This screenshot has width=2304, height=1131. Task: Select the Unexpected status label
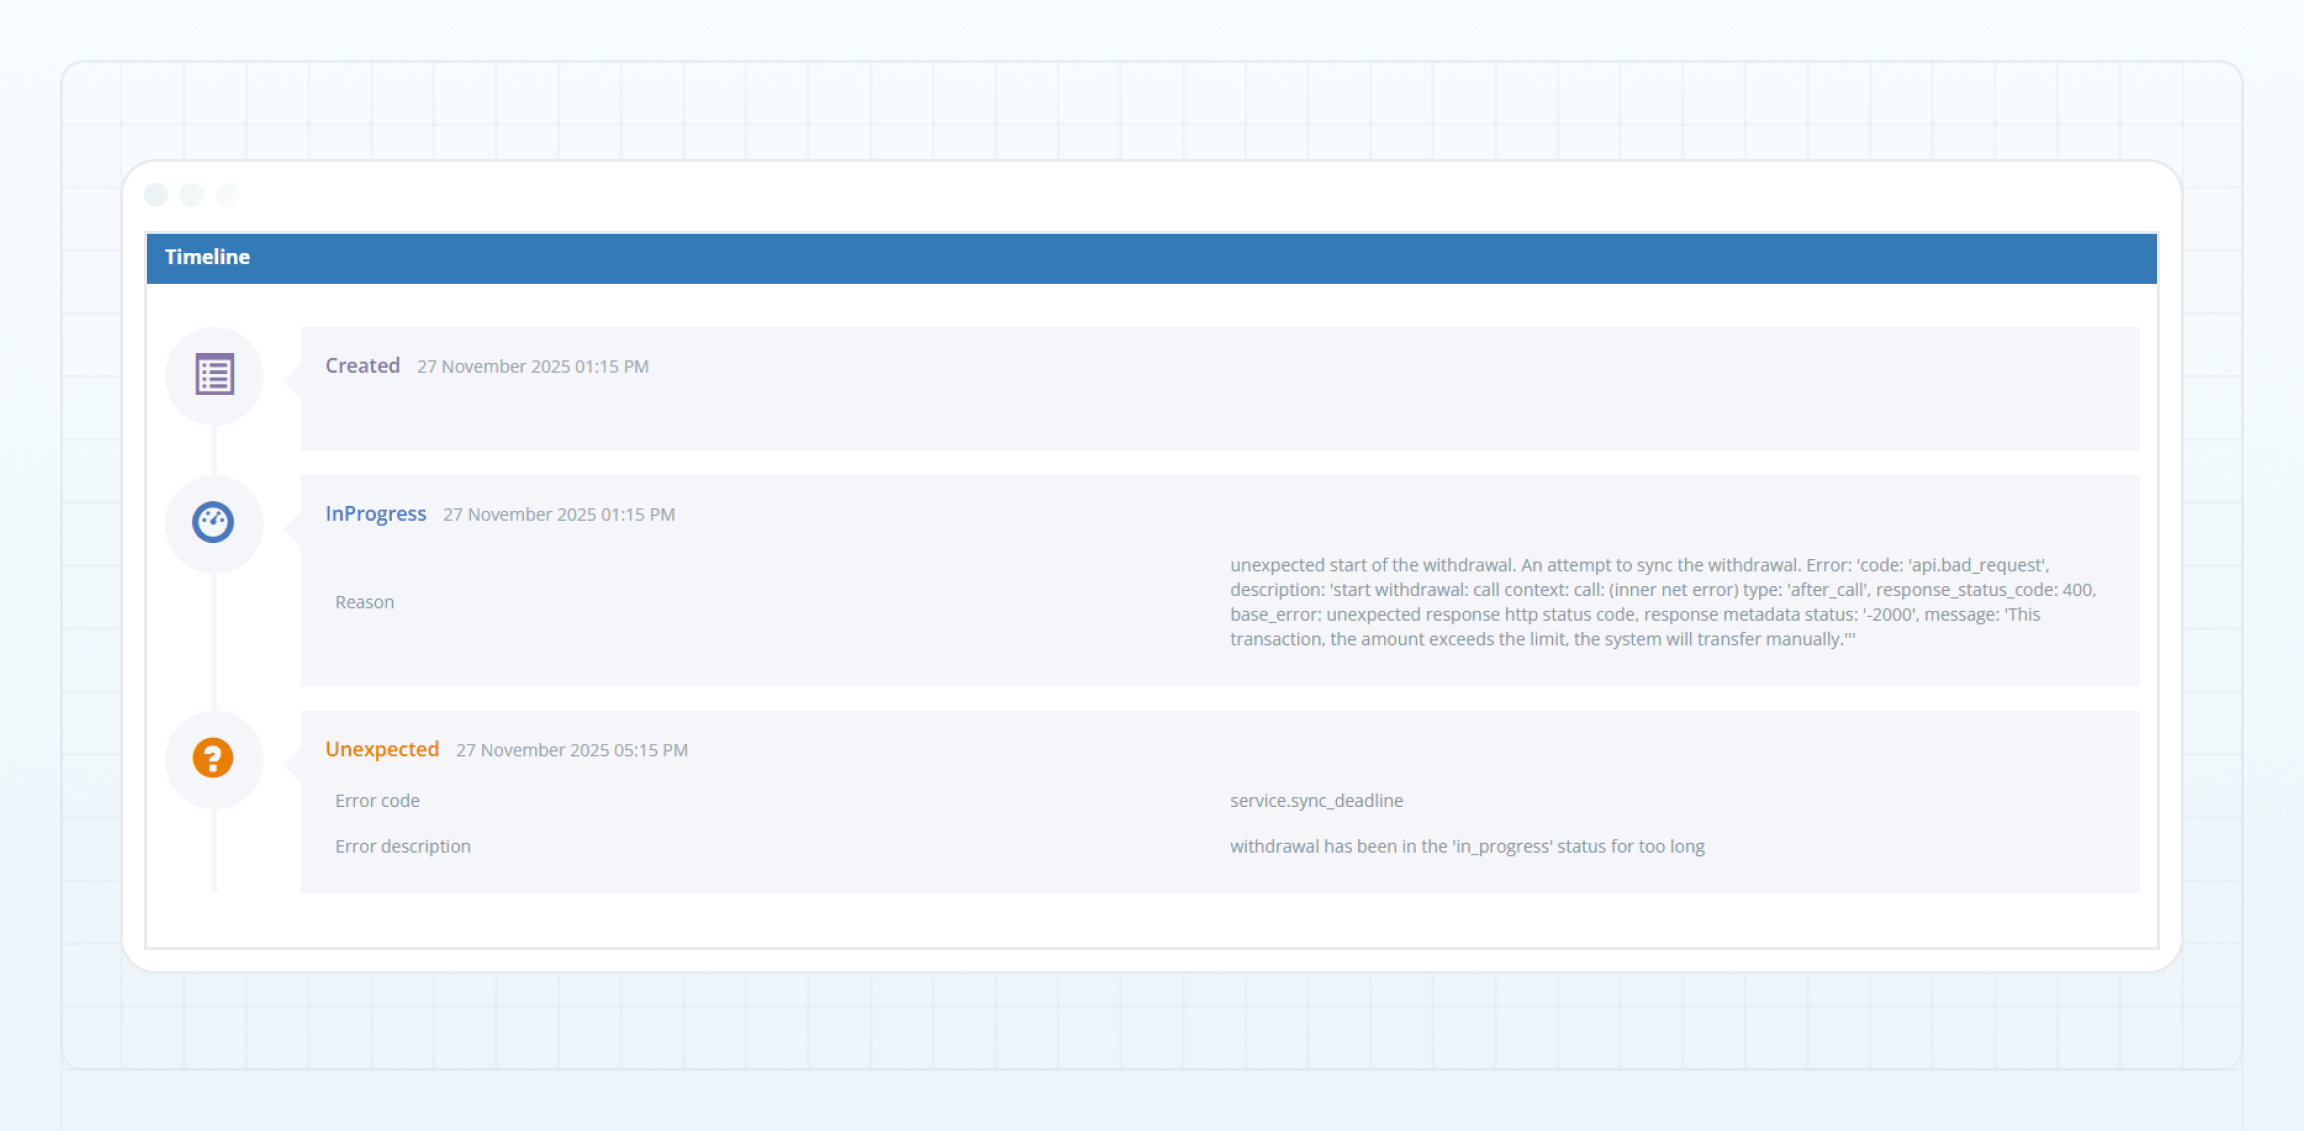click(382, 750)
